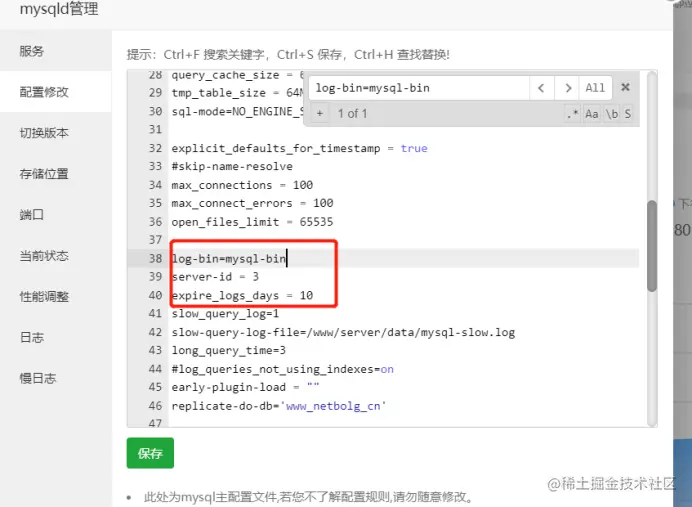The image size is (692, 507).
Task: Open the 端口 tab
Action: tap(56, 214)
